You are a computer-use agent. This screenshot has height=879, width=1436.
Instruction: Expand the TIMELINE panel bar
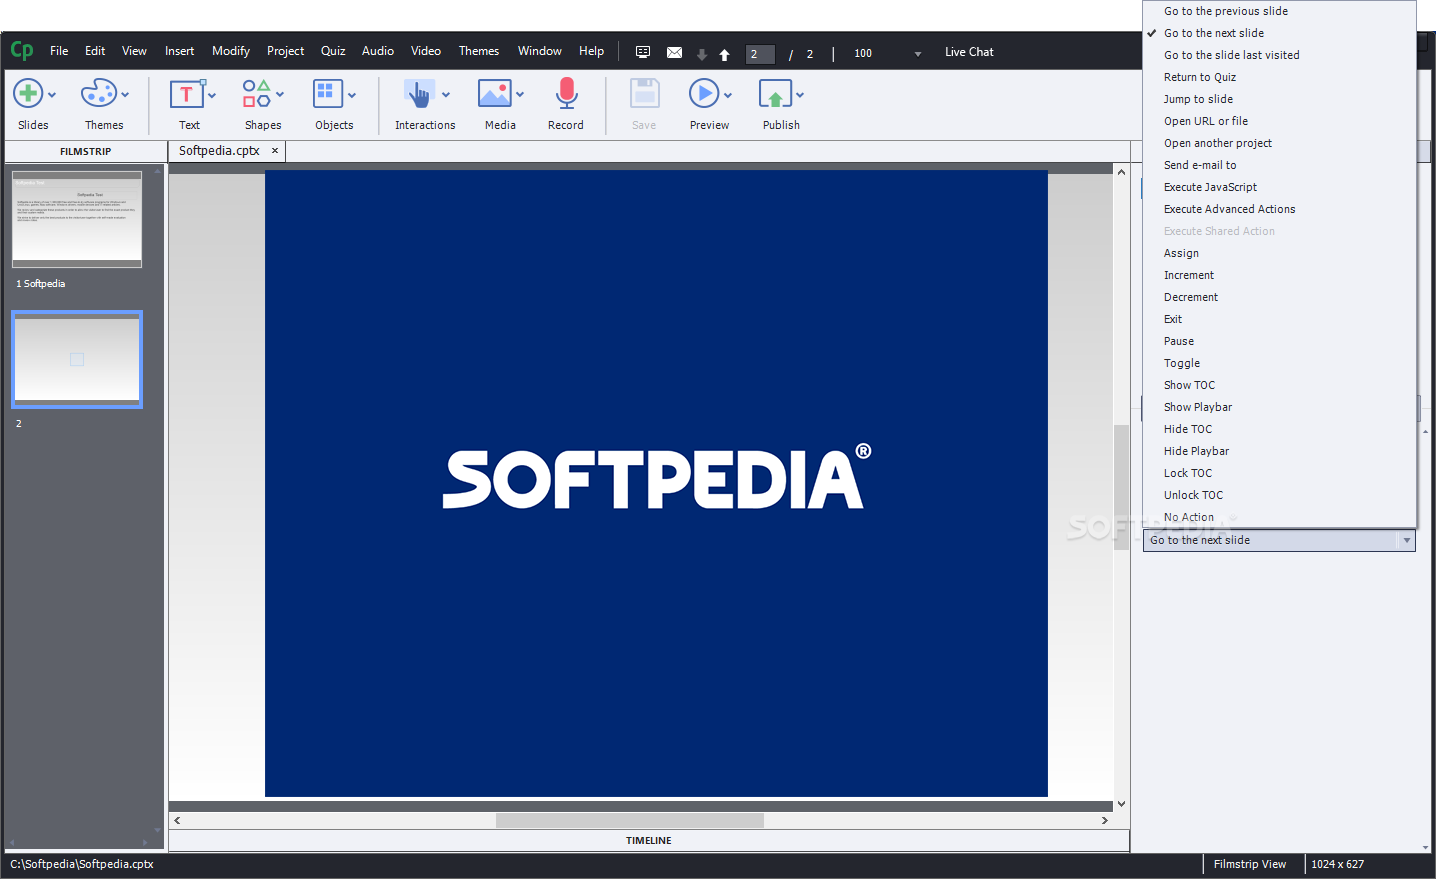pos(649,840)
